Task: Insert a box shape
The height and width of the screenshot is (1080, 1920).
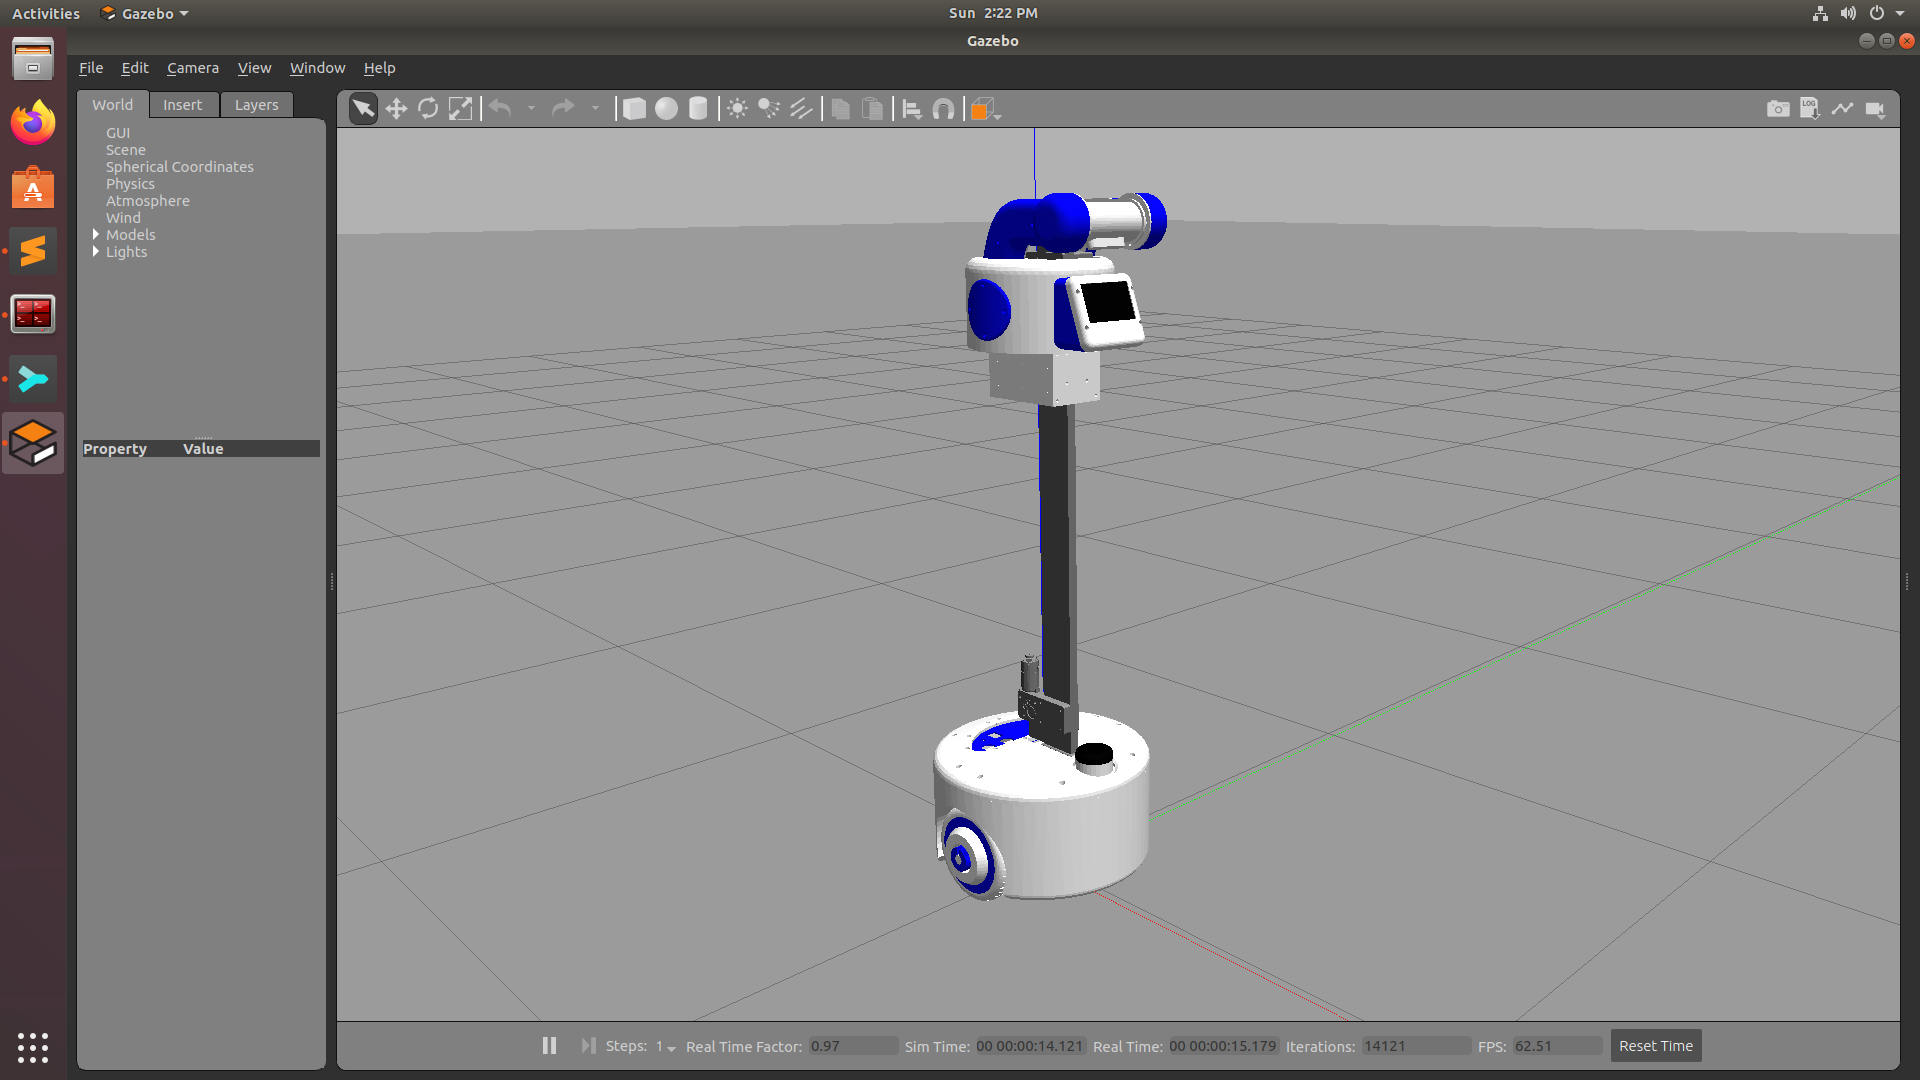Action: pyautogui.click(x=634, y=109)
